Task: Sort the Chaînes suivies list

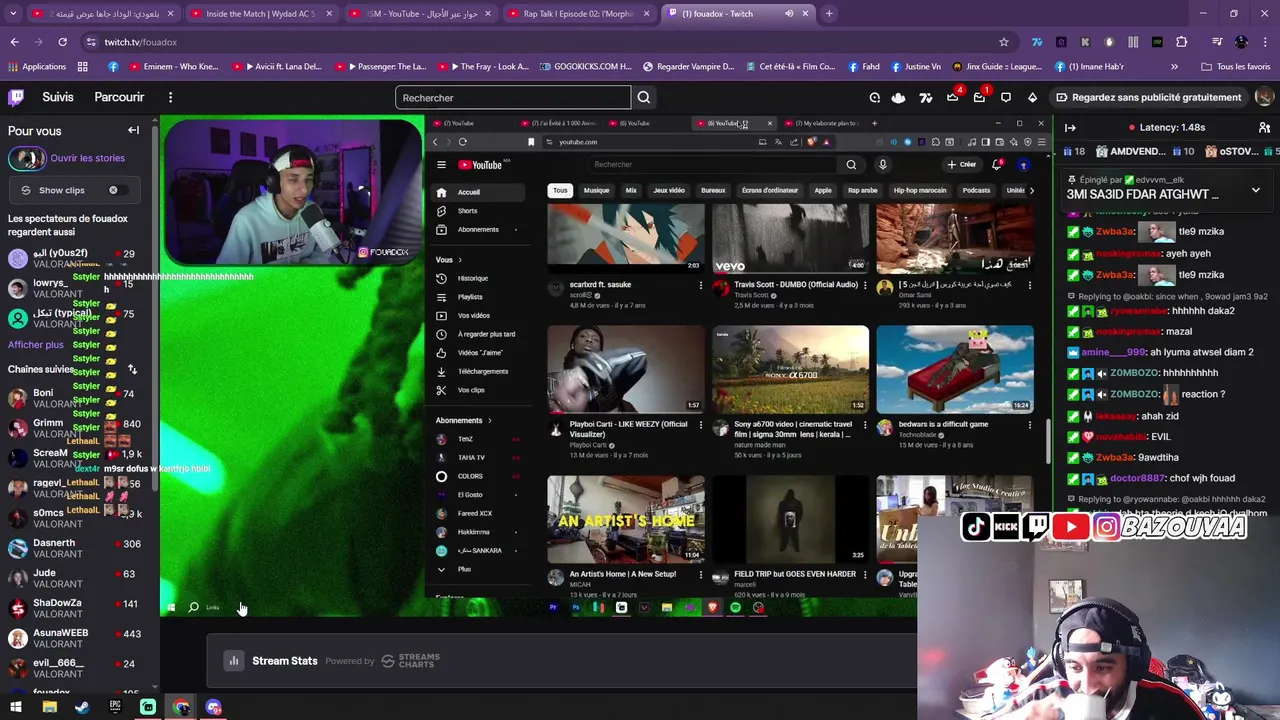Action: pos(132,369)
